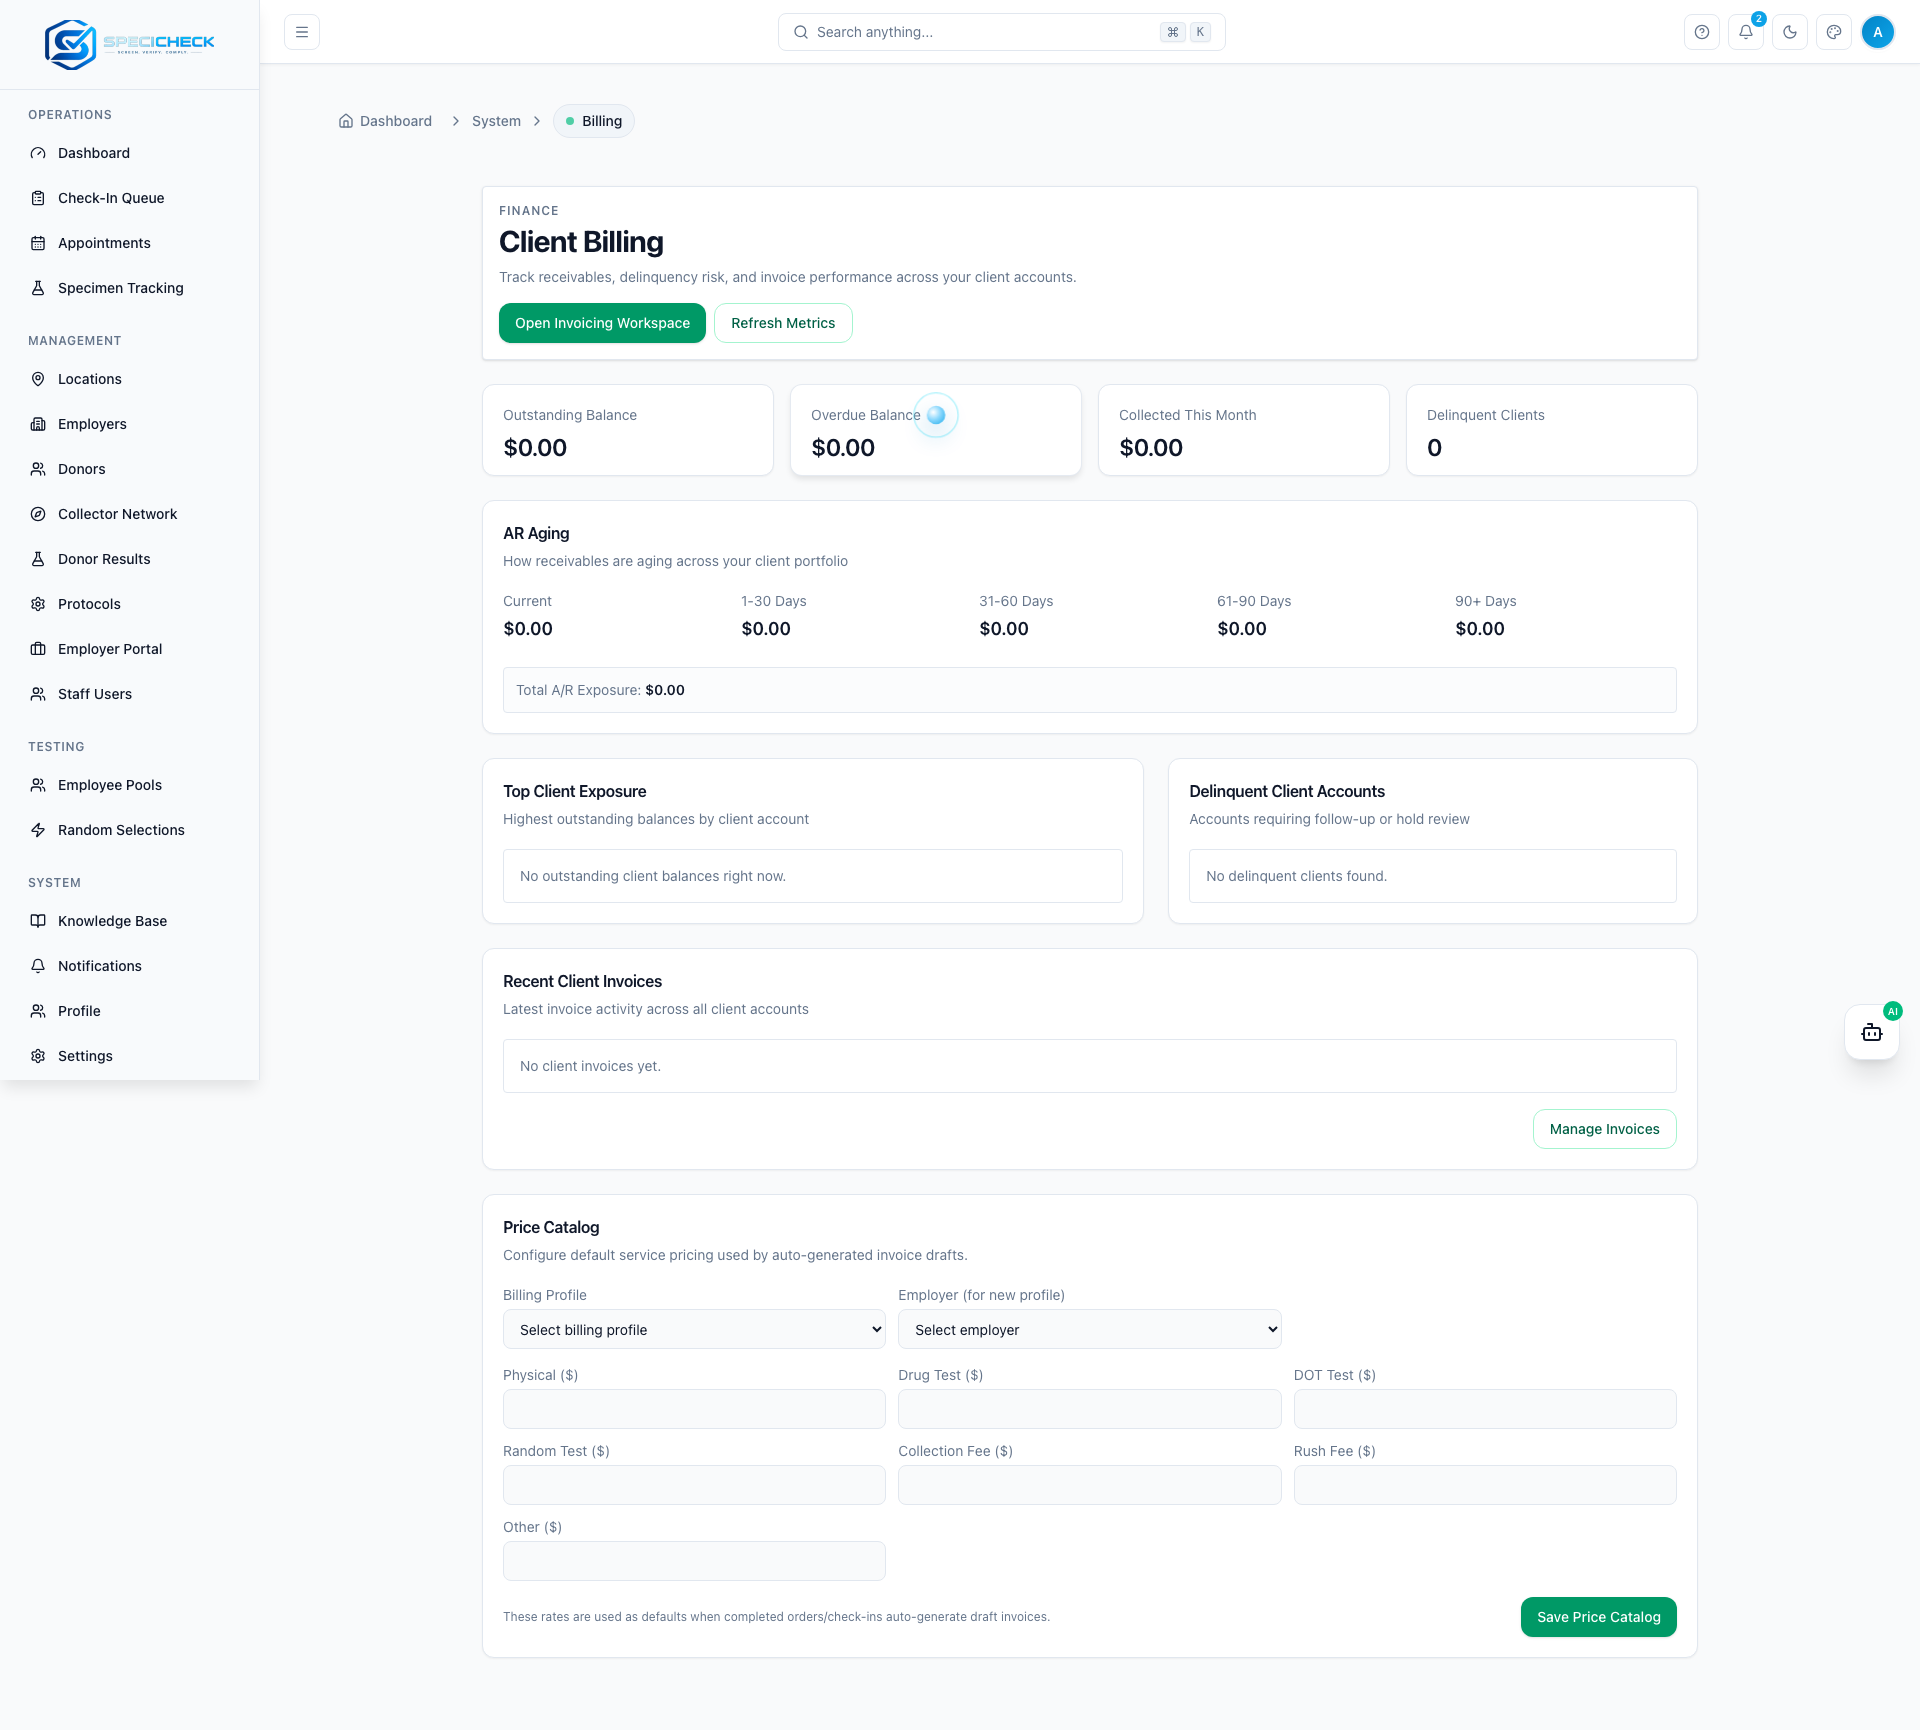Save the Price Catalog

point(1598,1617)
